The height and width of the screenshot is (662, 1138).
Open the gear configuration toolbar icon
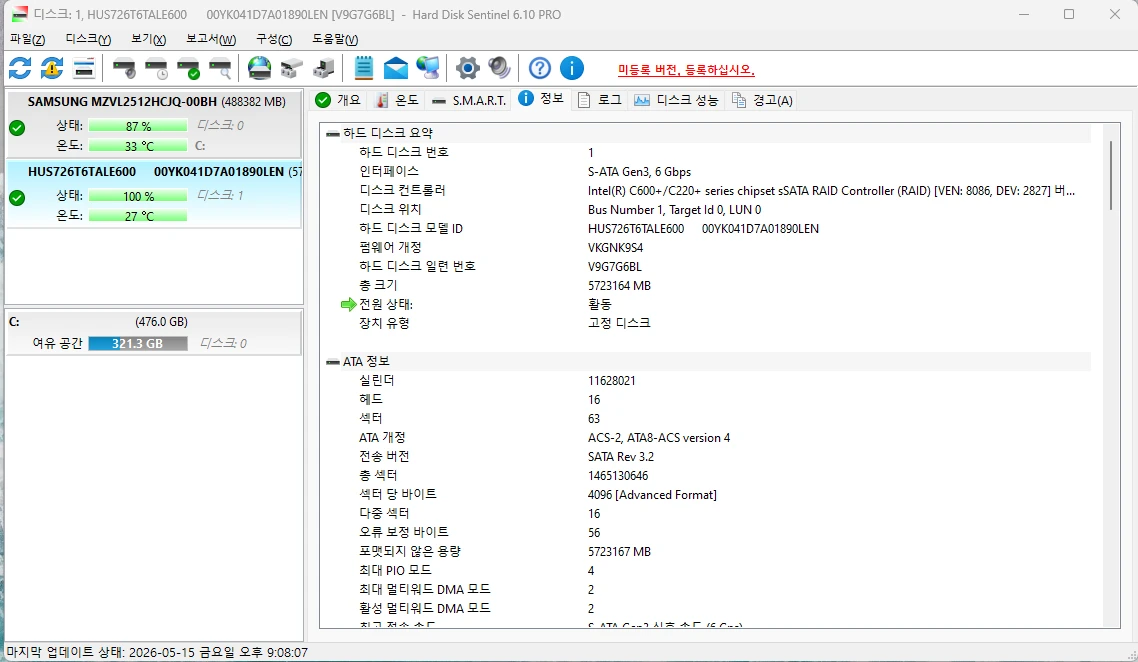(x=468, y=68)
